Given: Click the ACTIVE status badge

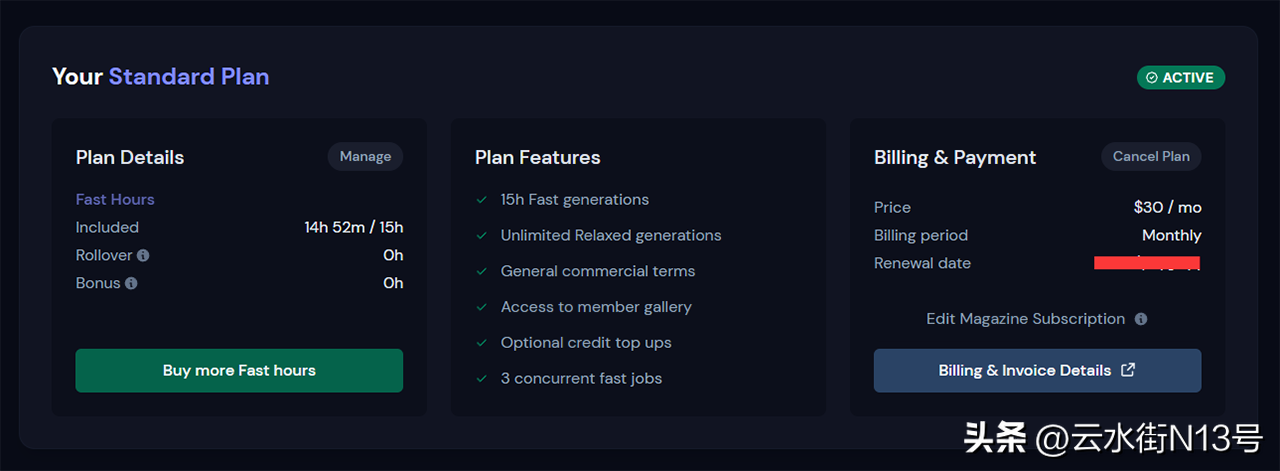Looking at the screenshot, I should [x=1181, y=78].
